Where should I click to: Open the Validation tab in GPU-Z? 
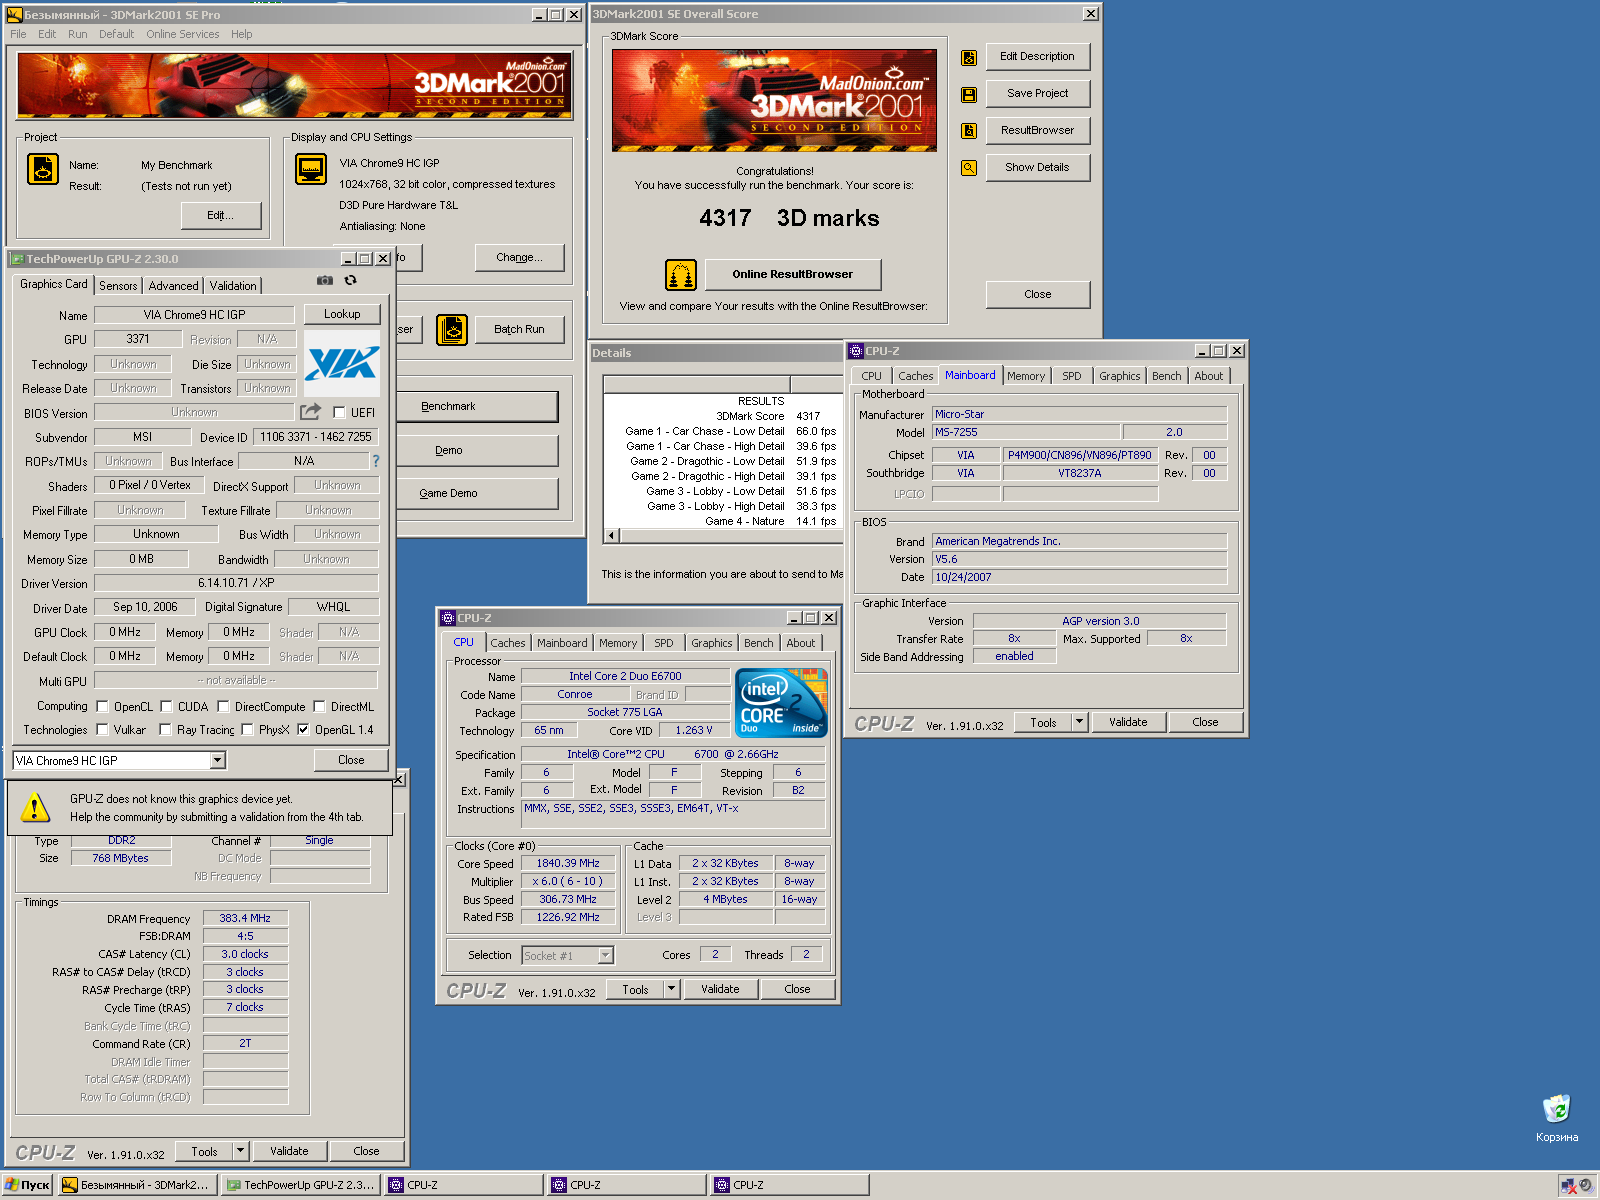[x=233, y=286]
